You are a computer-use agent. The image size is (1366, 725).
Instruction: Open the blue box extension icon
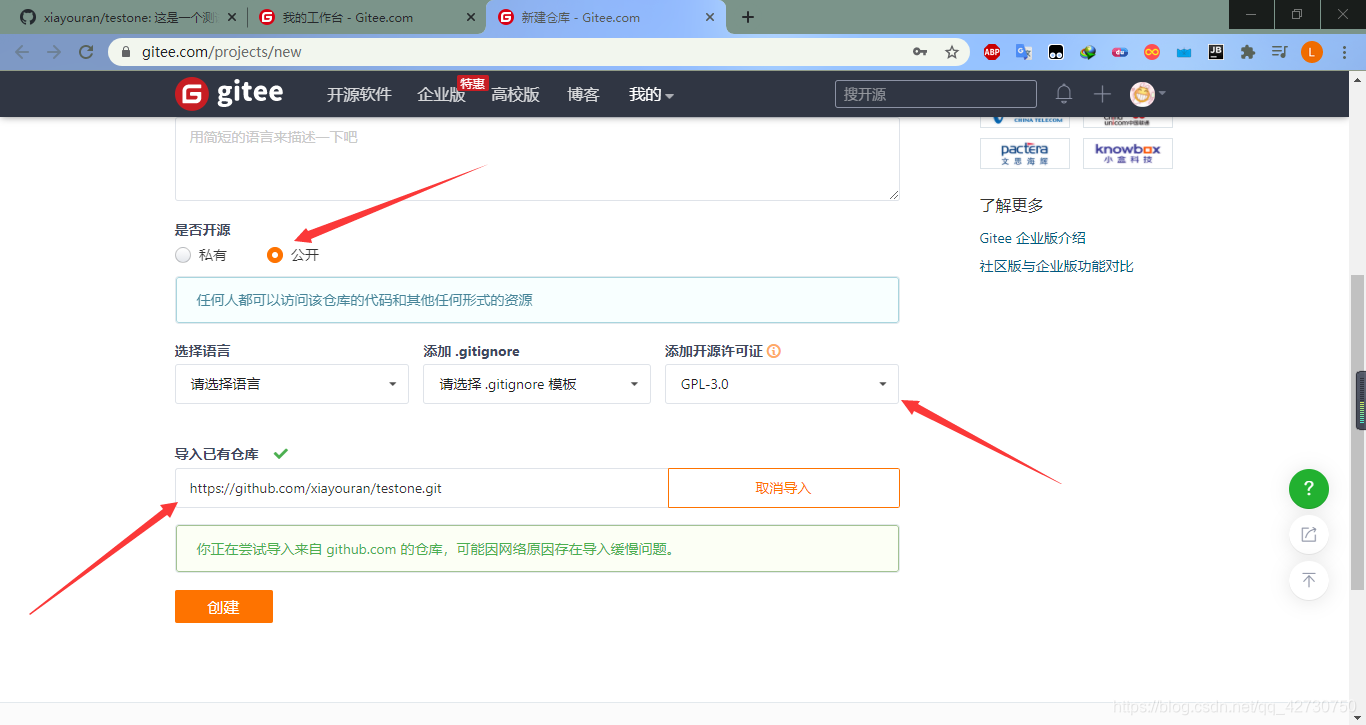(x=1184, y=52)
